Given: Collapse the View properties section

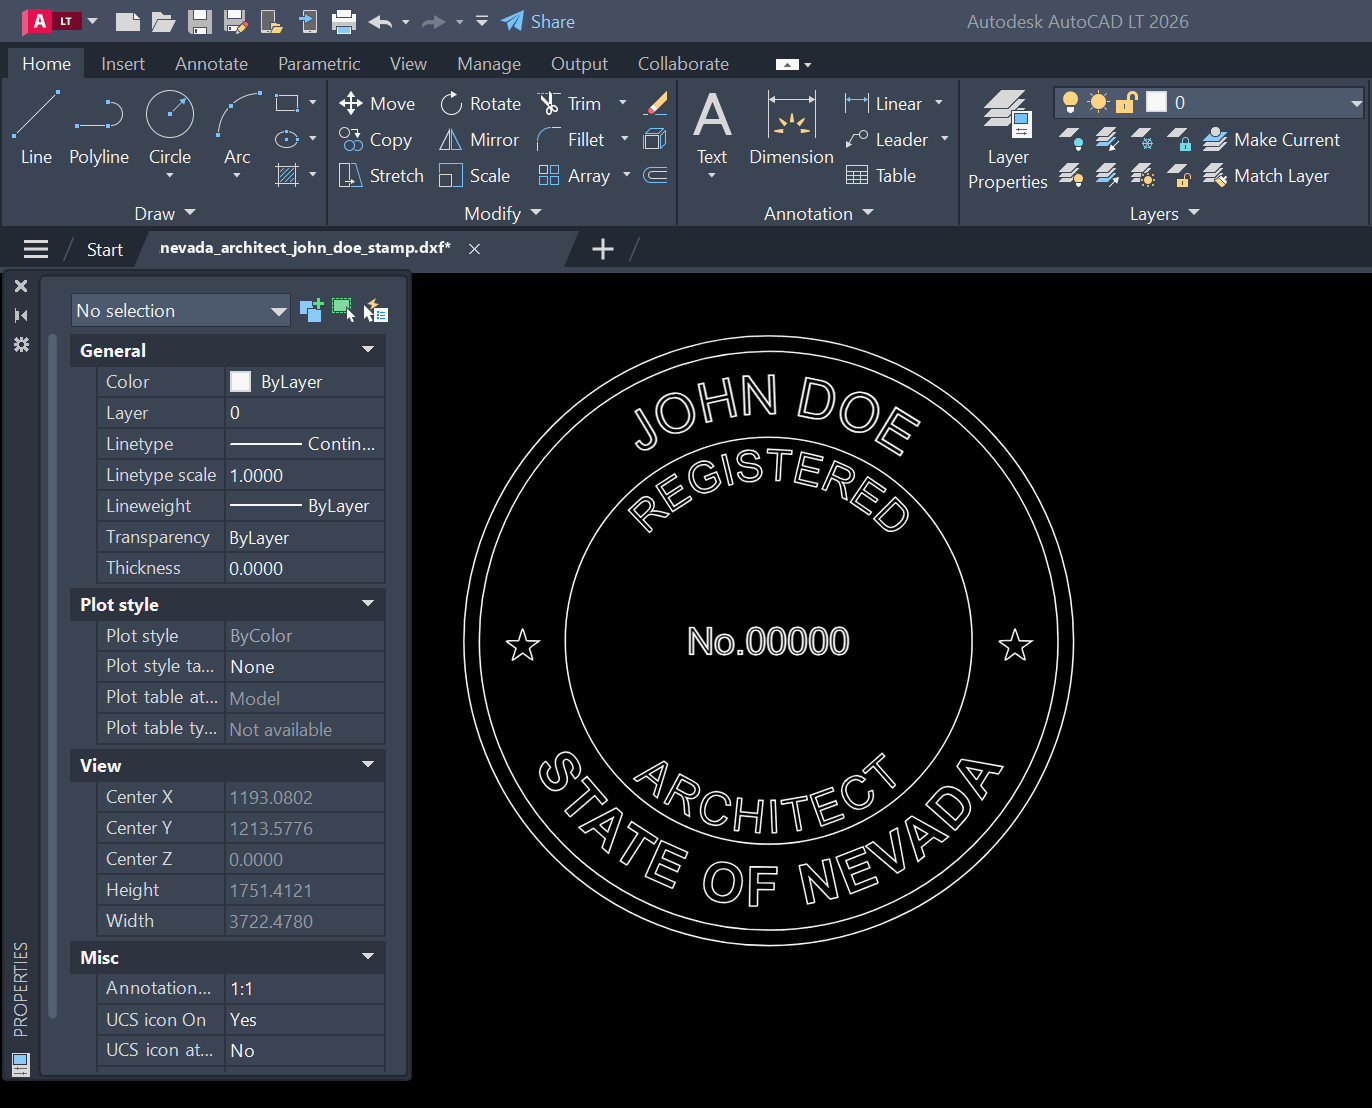Looking at the screenshot, I should 368,765.
